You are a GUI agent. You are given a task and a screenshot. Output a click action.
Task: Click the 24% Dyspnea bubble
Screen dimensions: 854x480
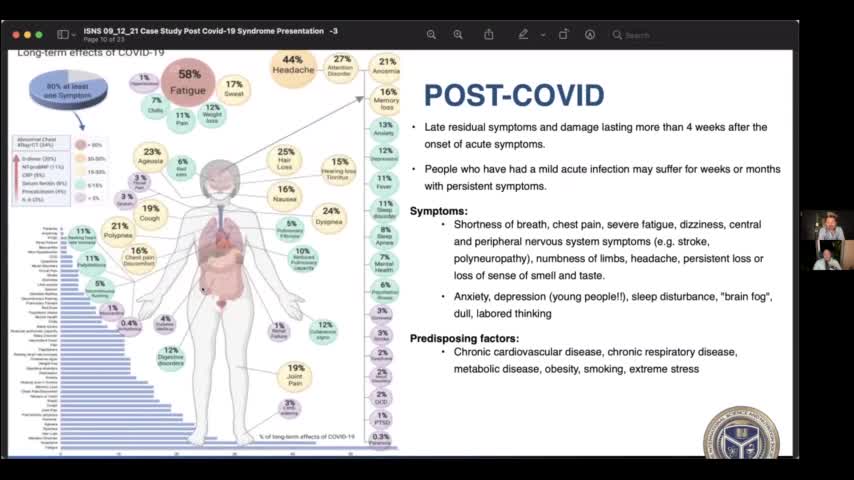[329, 217]
